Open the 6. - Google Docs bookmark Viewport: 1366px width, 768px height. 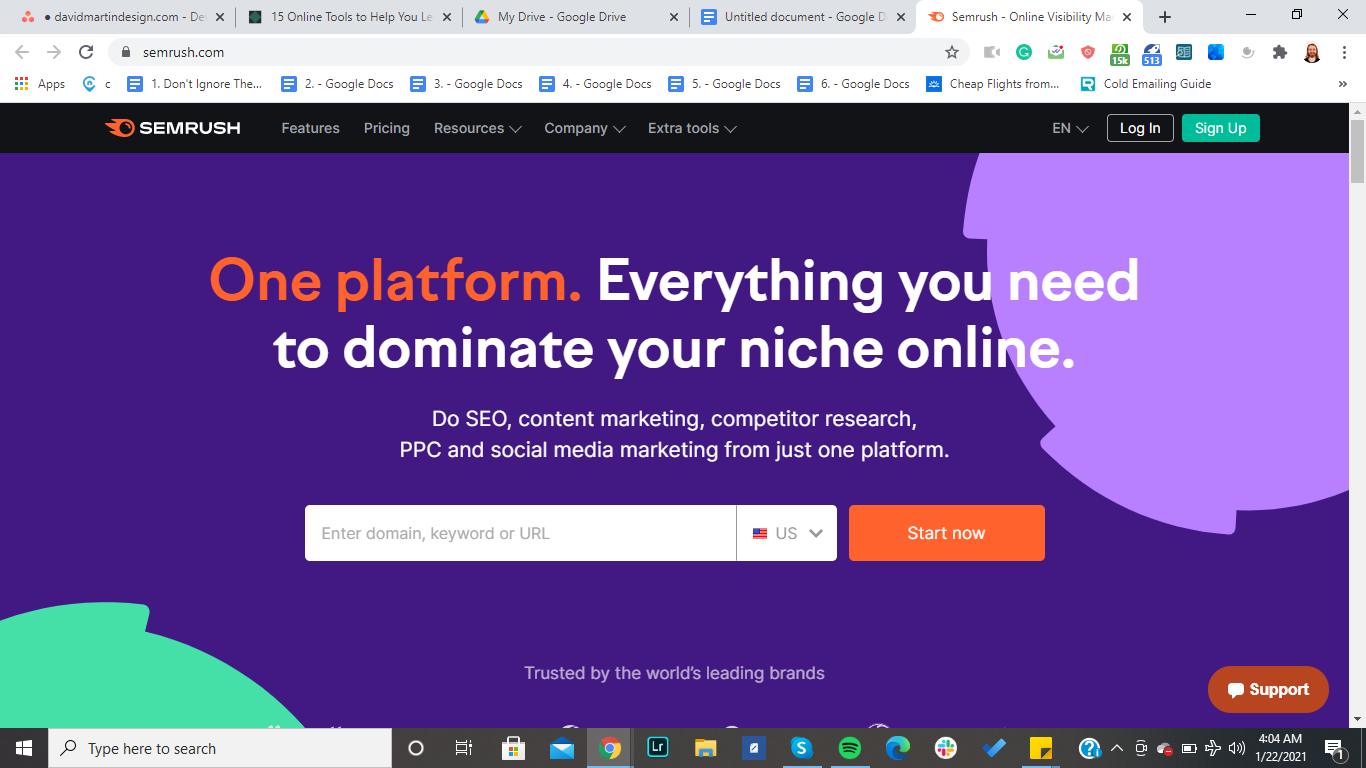pos(854,84)
